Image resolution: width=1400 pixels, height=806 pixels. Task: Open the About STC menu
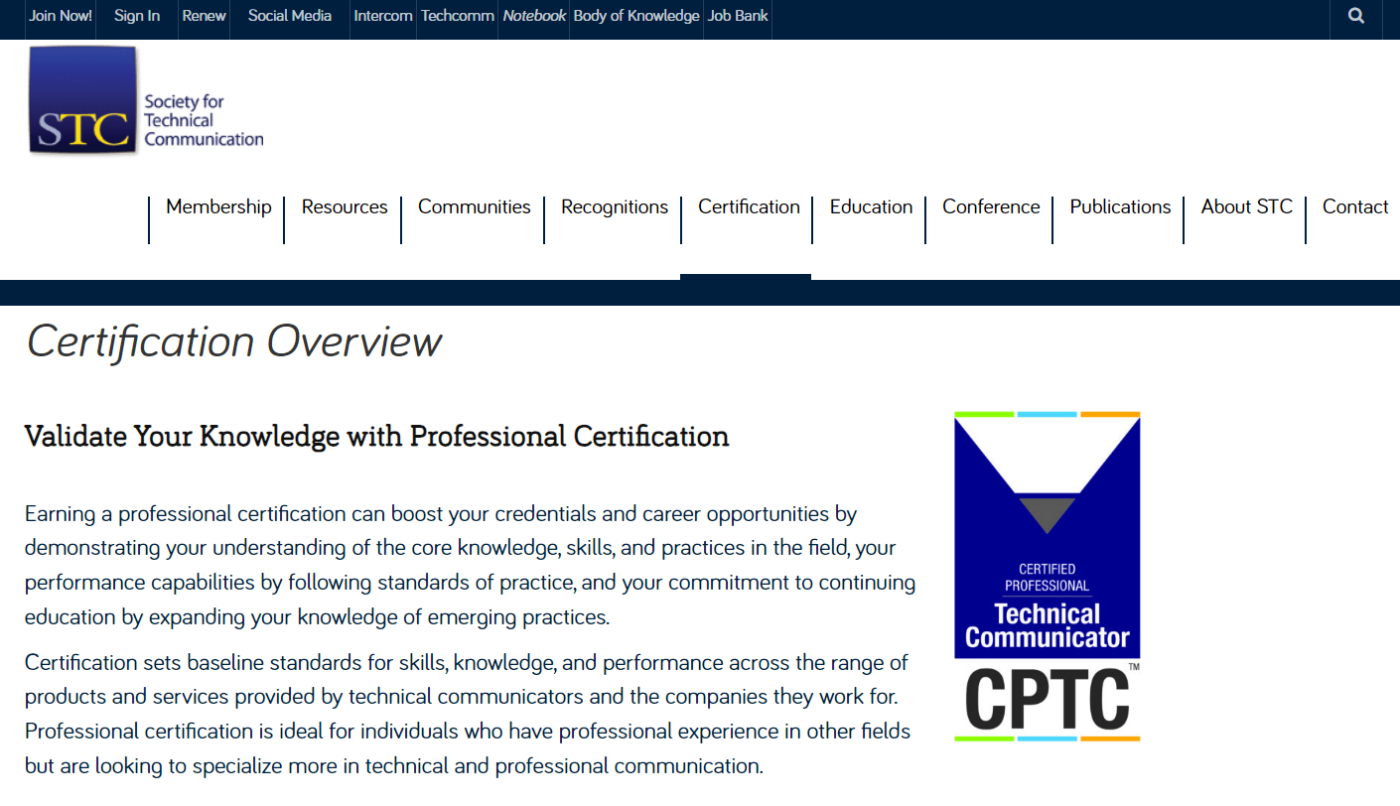pyautogui.click(x=1247, y=207)
